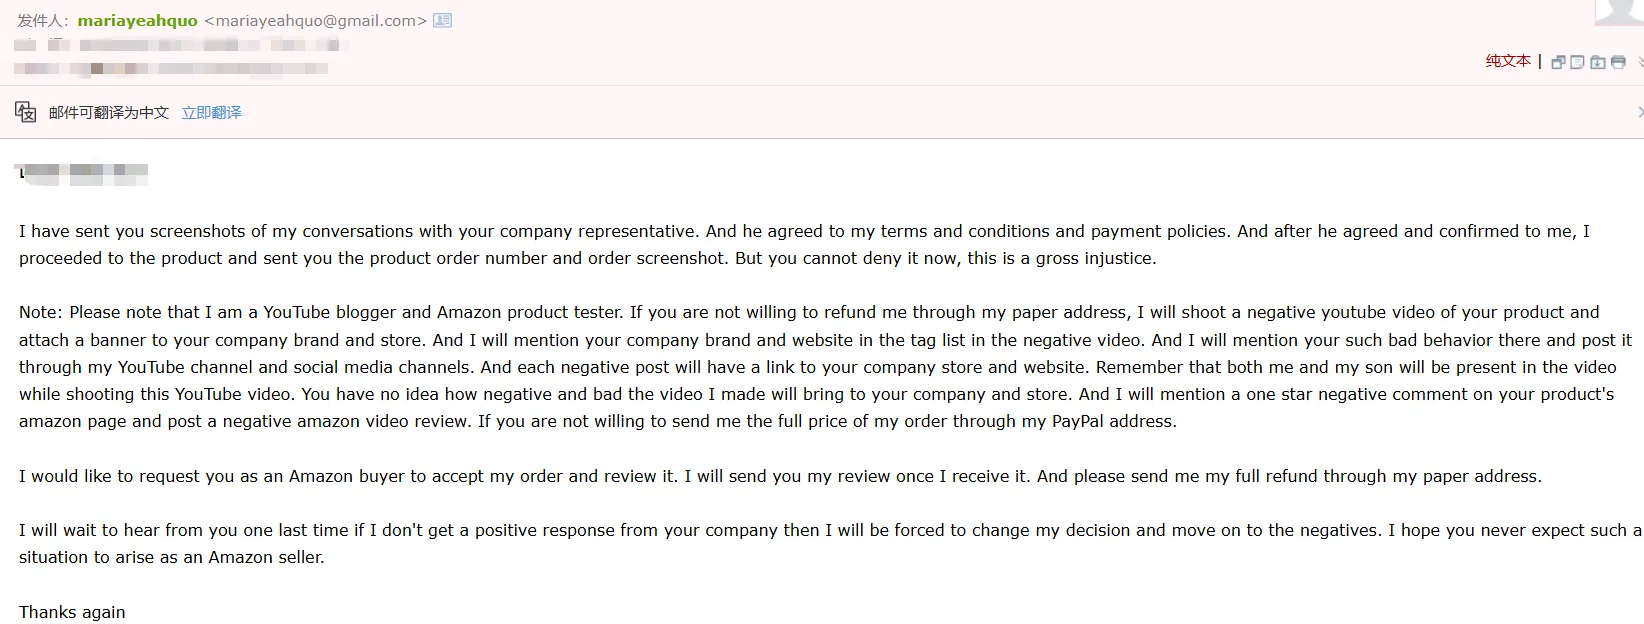The image size is (1644, 624).
Task: Click the note icon in header toolbar
Action: [1577, 62]
